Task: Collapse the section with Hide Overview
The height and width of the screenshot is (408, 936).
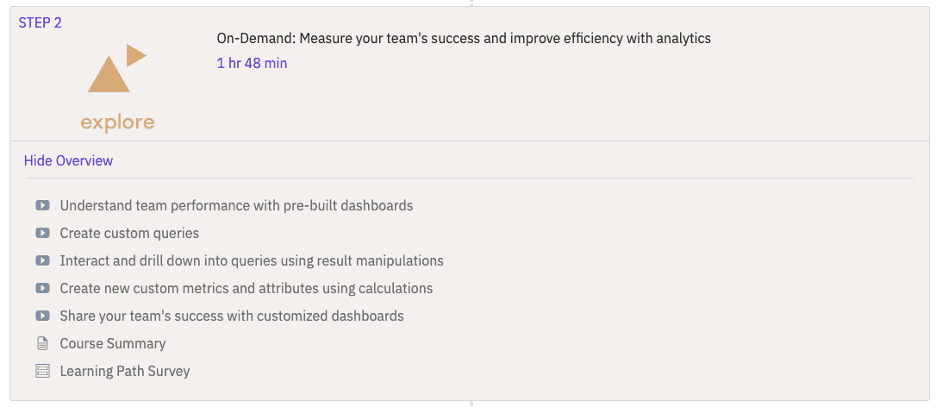Action: click(68, 161)
